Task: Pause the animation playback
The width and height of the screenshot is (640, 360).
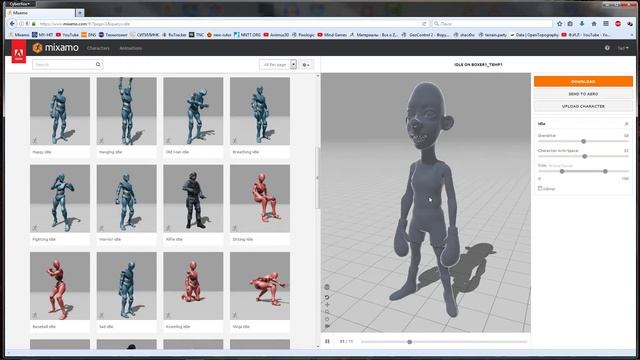Action: point(327,341)
